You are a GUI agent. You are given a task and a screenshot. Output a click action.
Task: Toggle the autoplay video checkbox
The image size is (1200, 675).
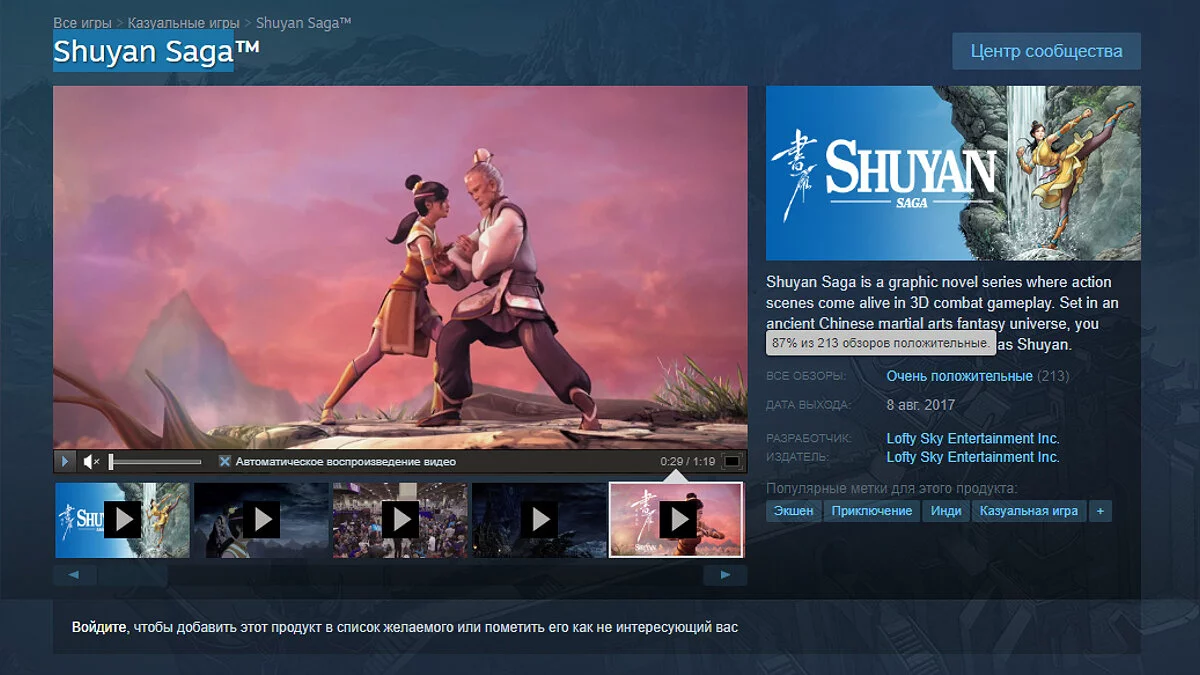tap(225, 461)
